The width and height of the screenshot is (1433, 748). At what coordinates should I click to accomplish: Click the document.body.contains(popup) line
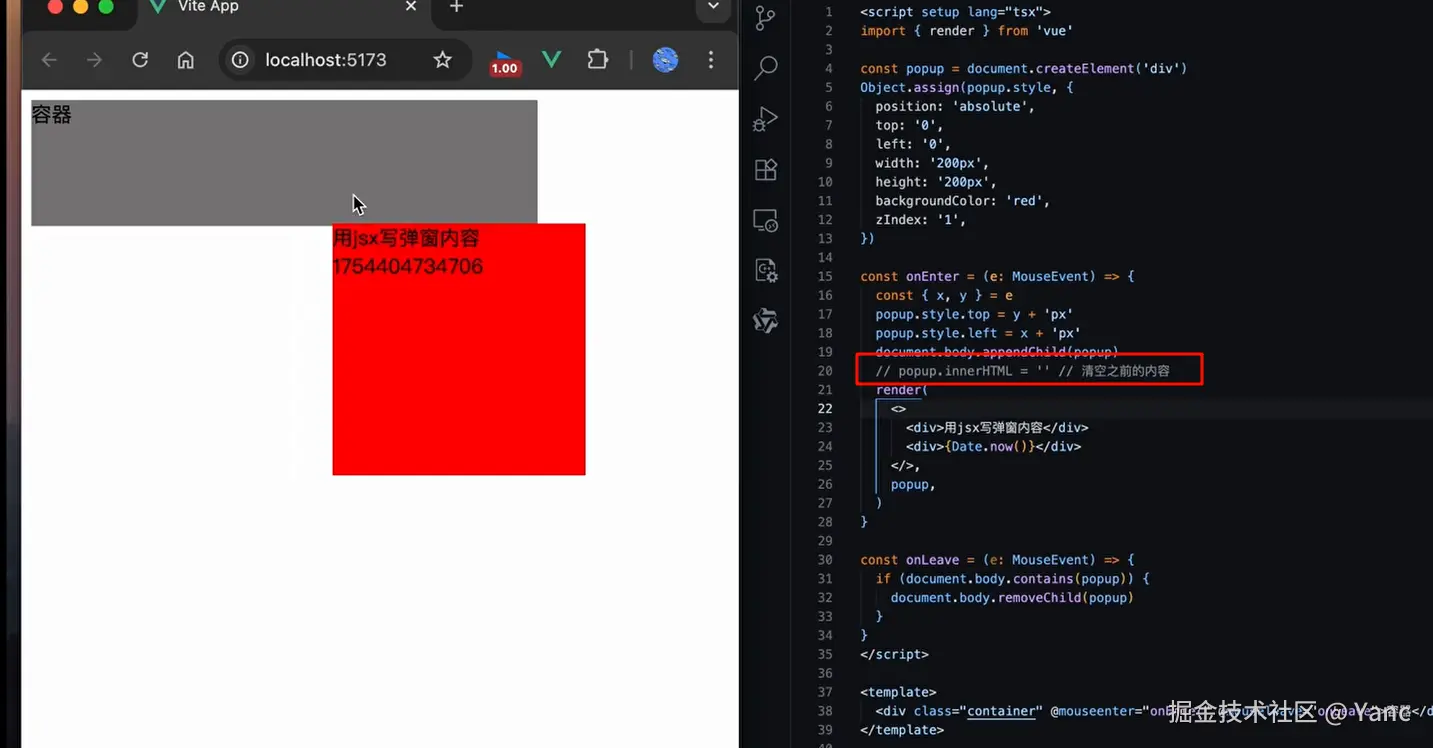pos(1012,579)
